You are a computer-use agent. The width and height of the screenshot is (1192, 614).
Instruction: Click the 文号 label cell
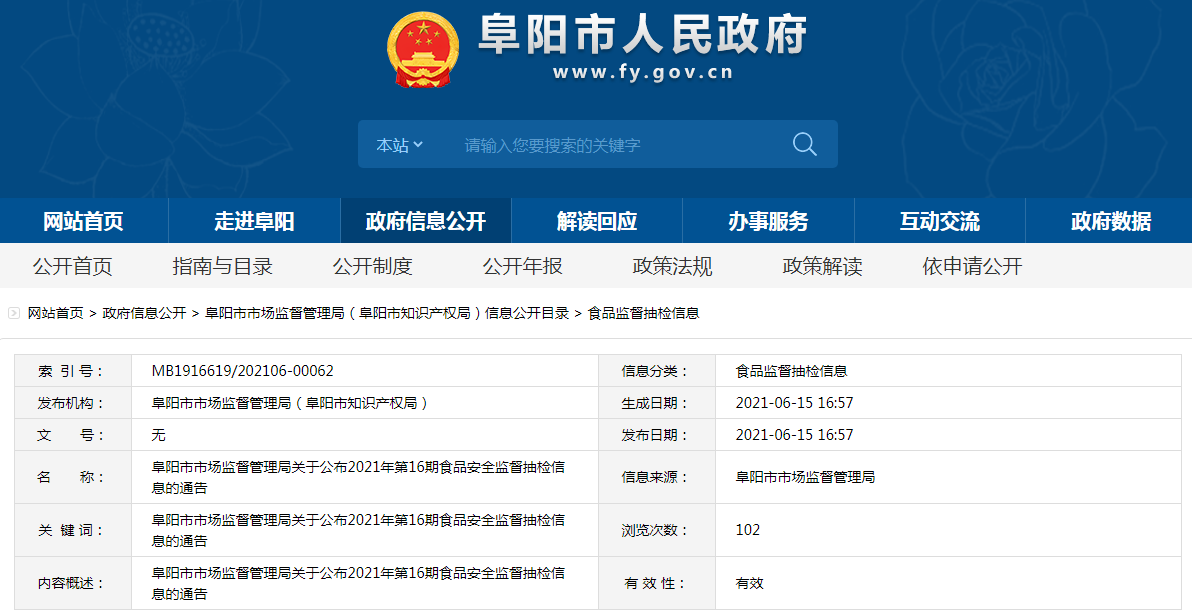(73, 435)
